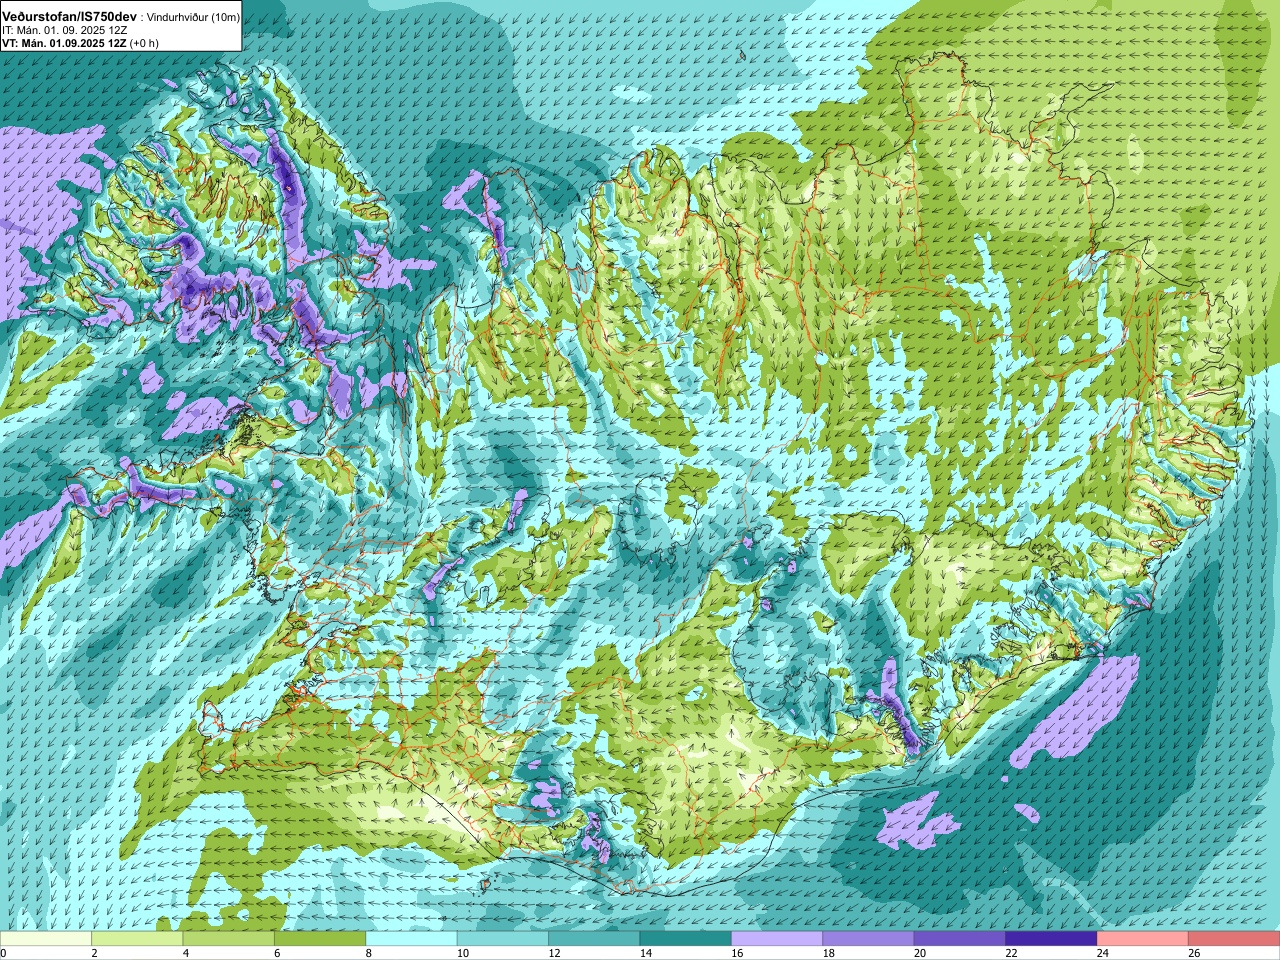Click the 24–26 pink legend swatch
The width and height of the screenshot is (1280, 960).
1143,939
